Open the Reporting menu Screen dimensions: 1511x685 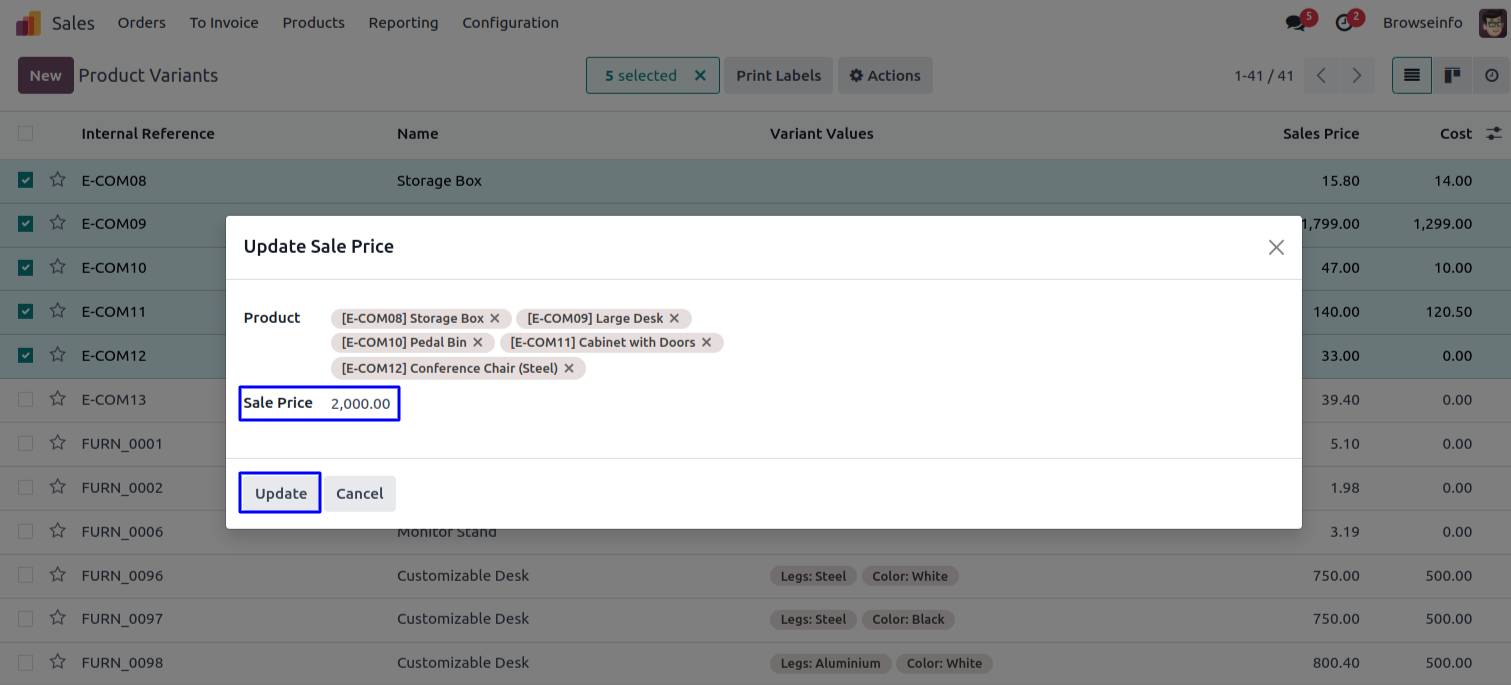(403, 23)
